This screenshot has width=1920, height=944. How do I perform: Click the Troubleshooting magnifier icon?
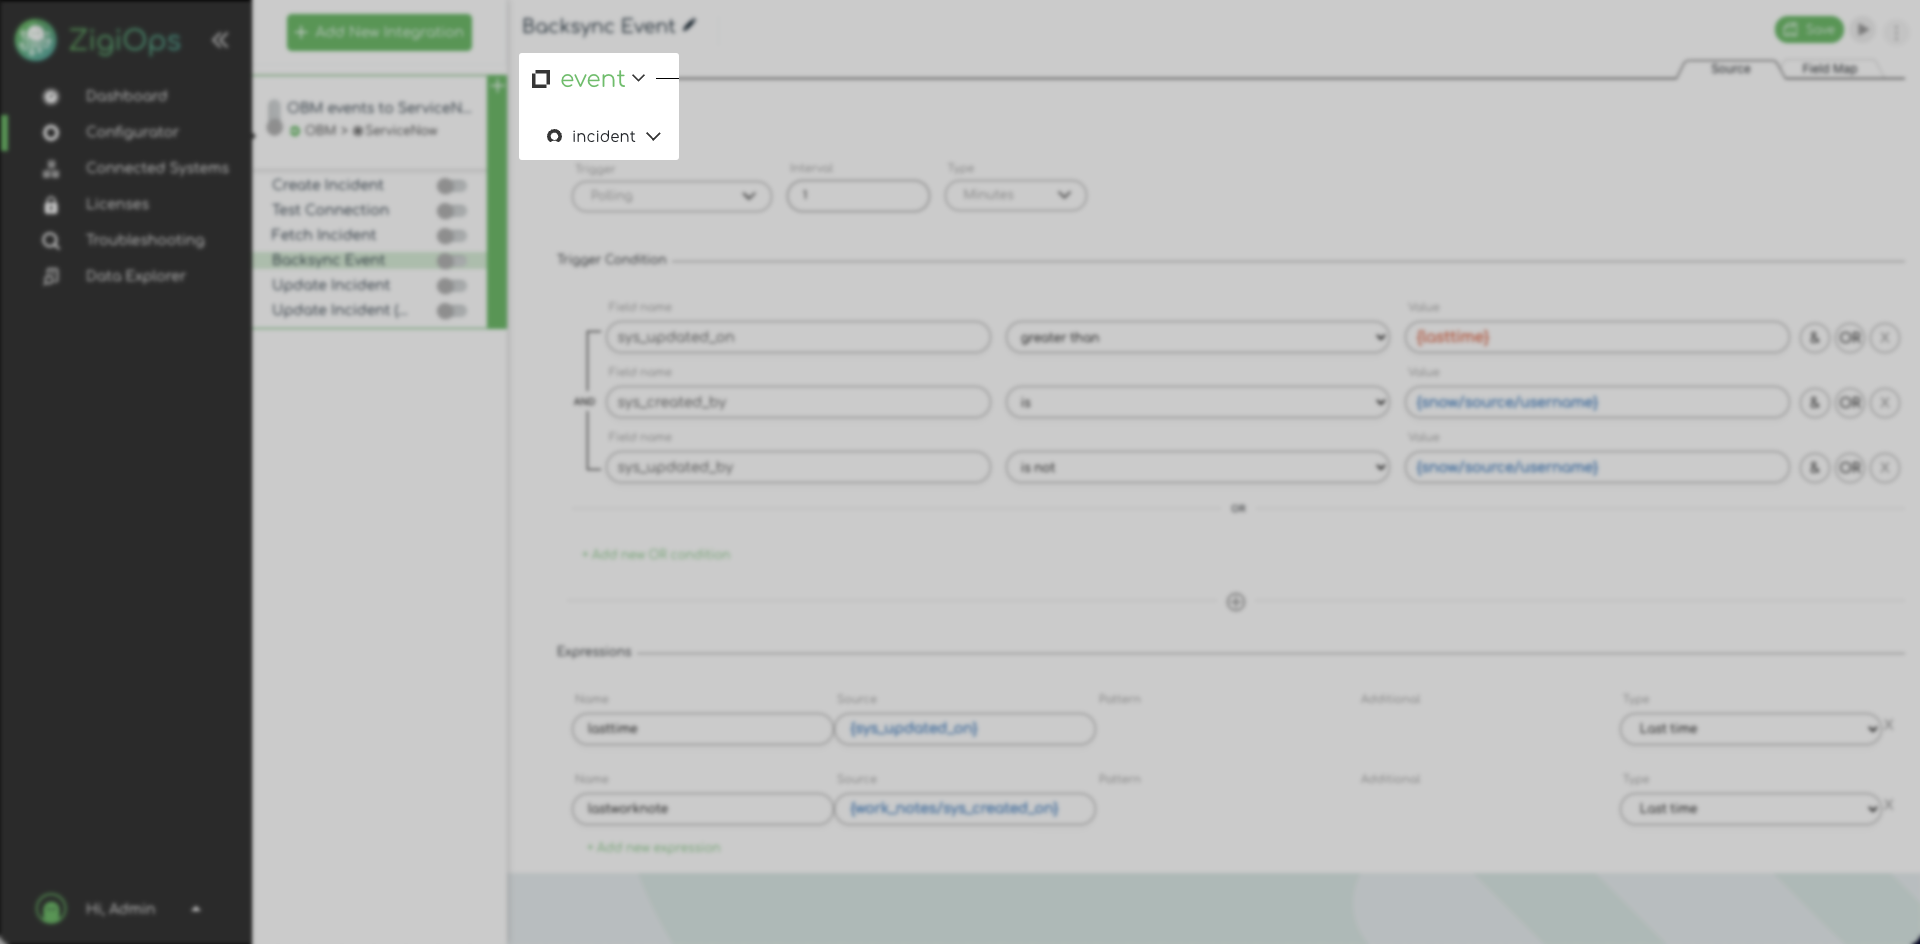(51, 240)
